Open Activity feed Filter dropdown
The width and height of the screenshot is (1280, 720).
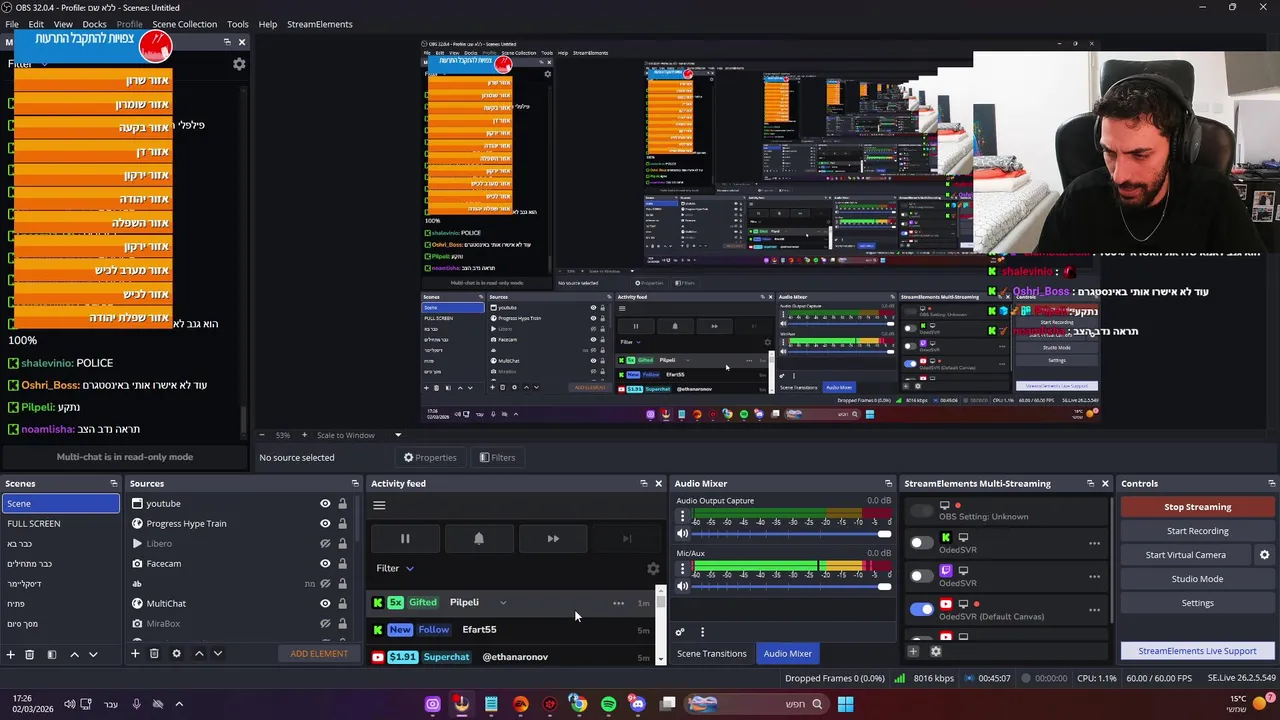click(x=395, y=568)
